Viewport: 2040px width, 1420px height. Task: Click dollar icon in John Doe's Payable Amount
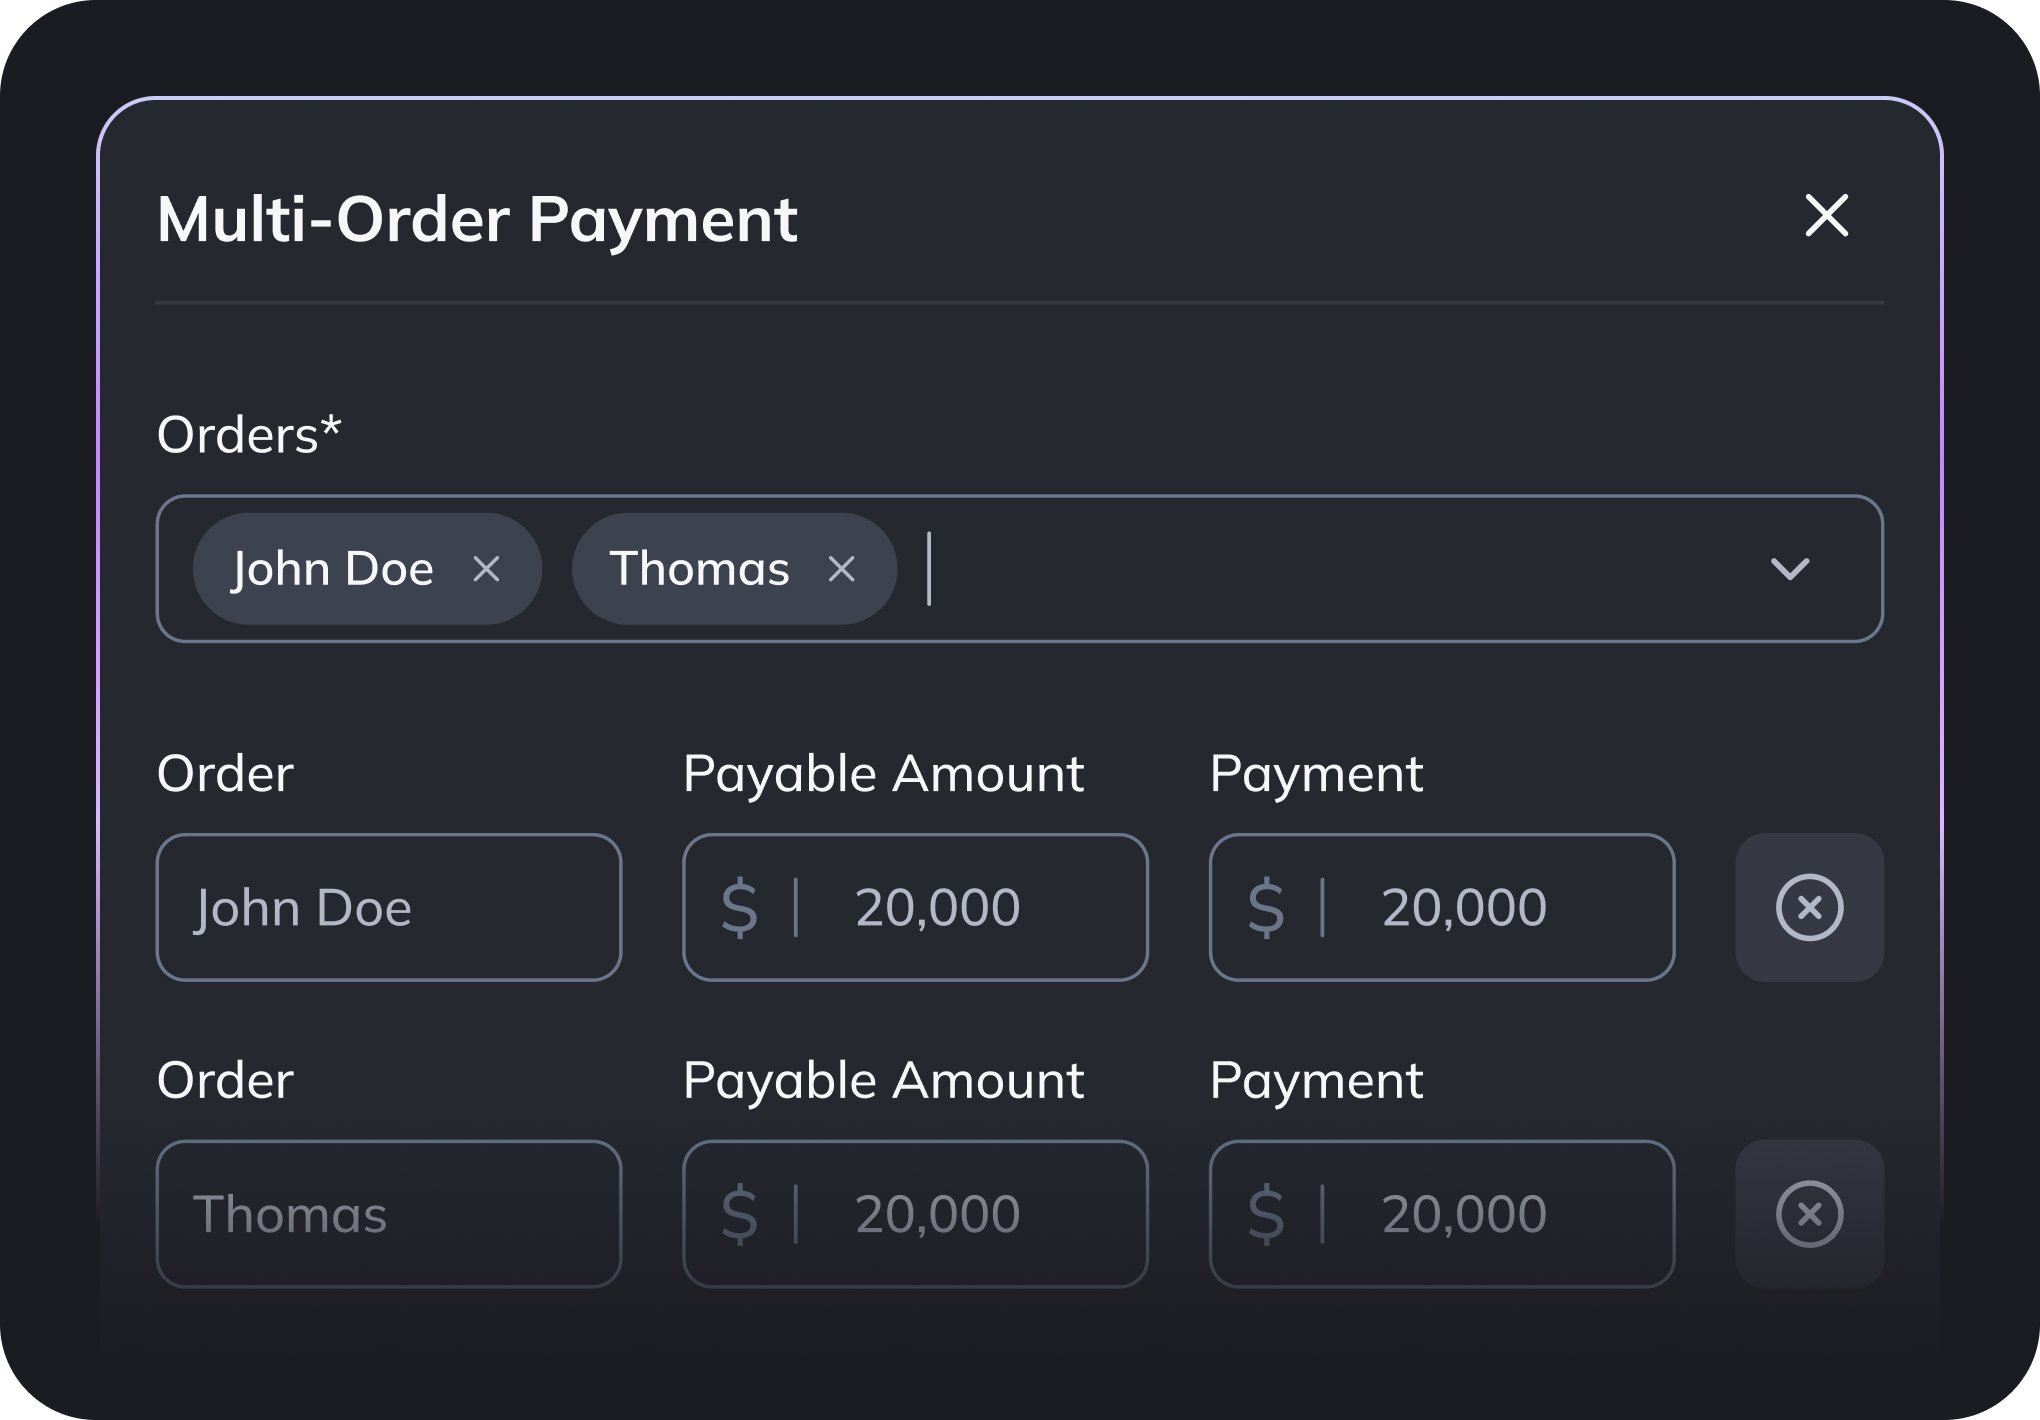740,907
